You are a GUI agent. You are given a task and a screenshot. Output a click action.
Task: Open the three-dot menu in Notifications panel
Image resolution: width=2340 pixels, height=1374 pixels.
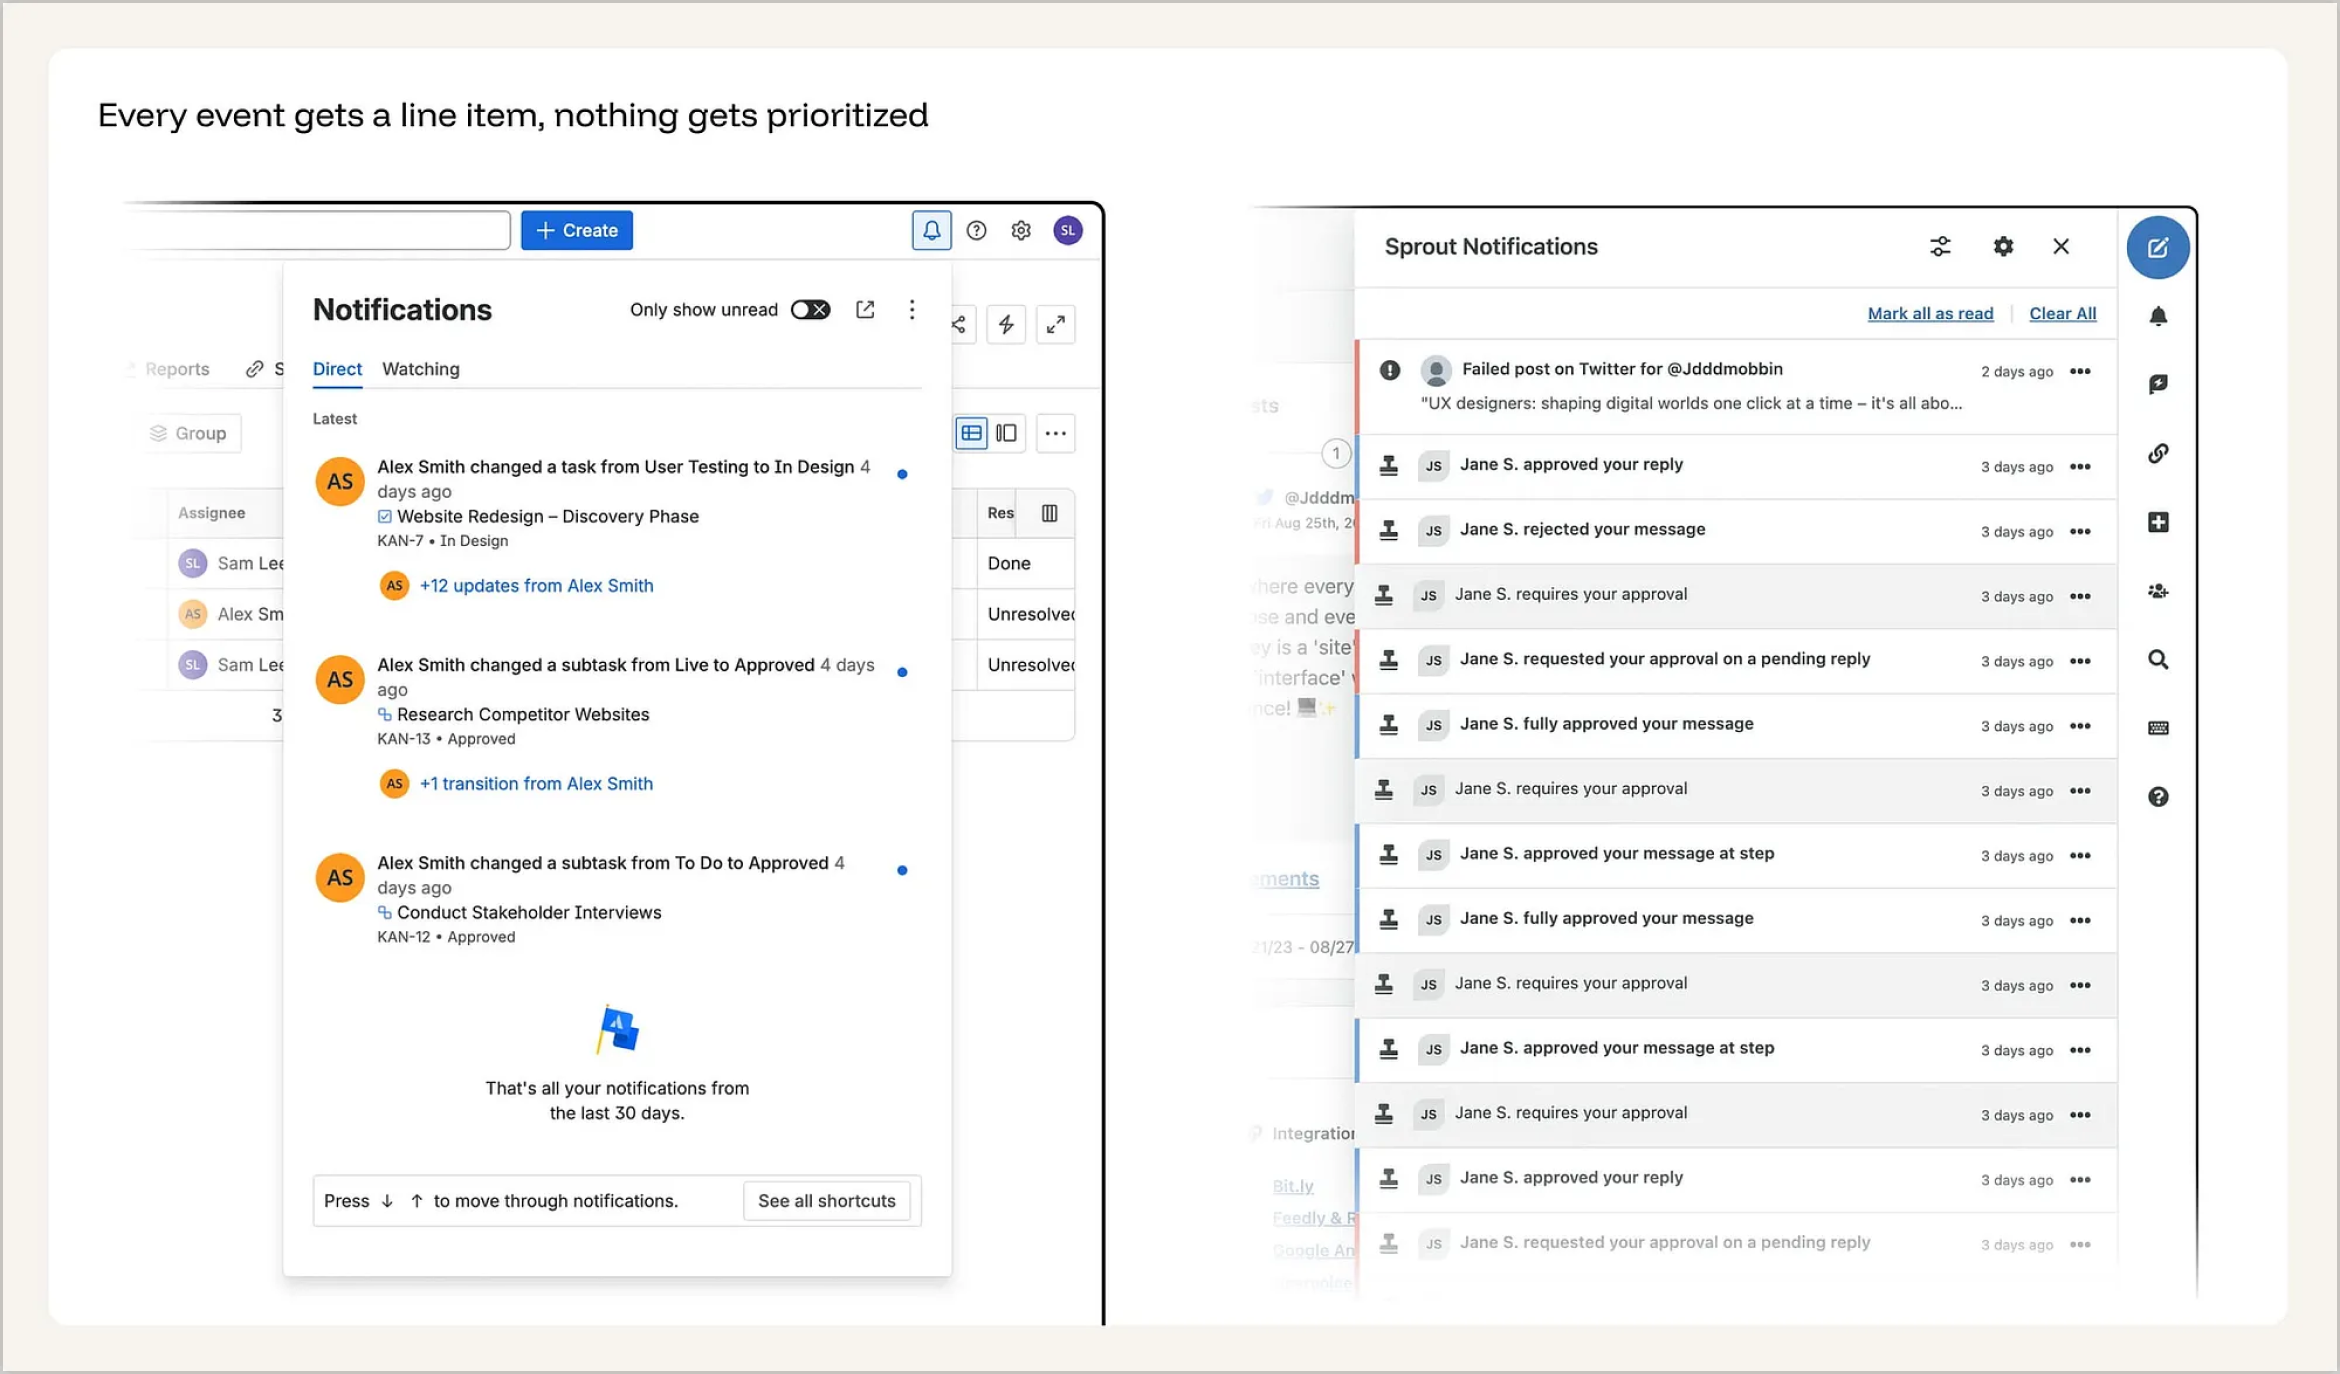pos(911,310)
